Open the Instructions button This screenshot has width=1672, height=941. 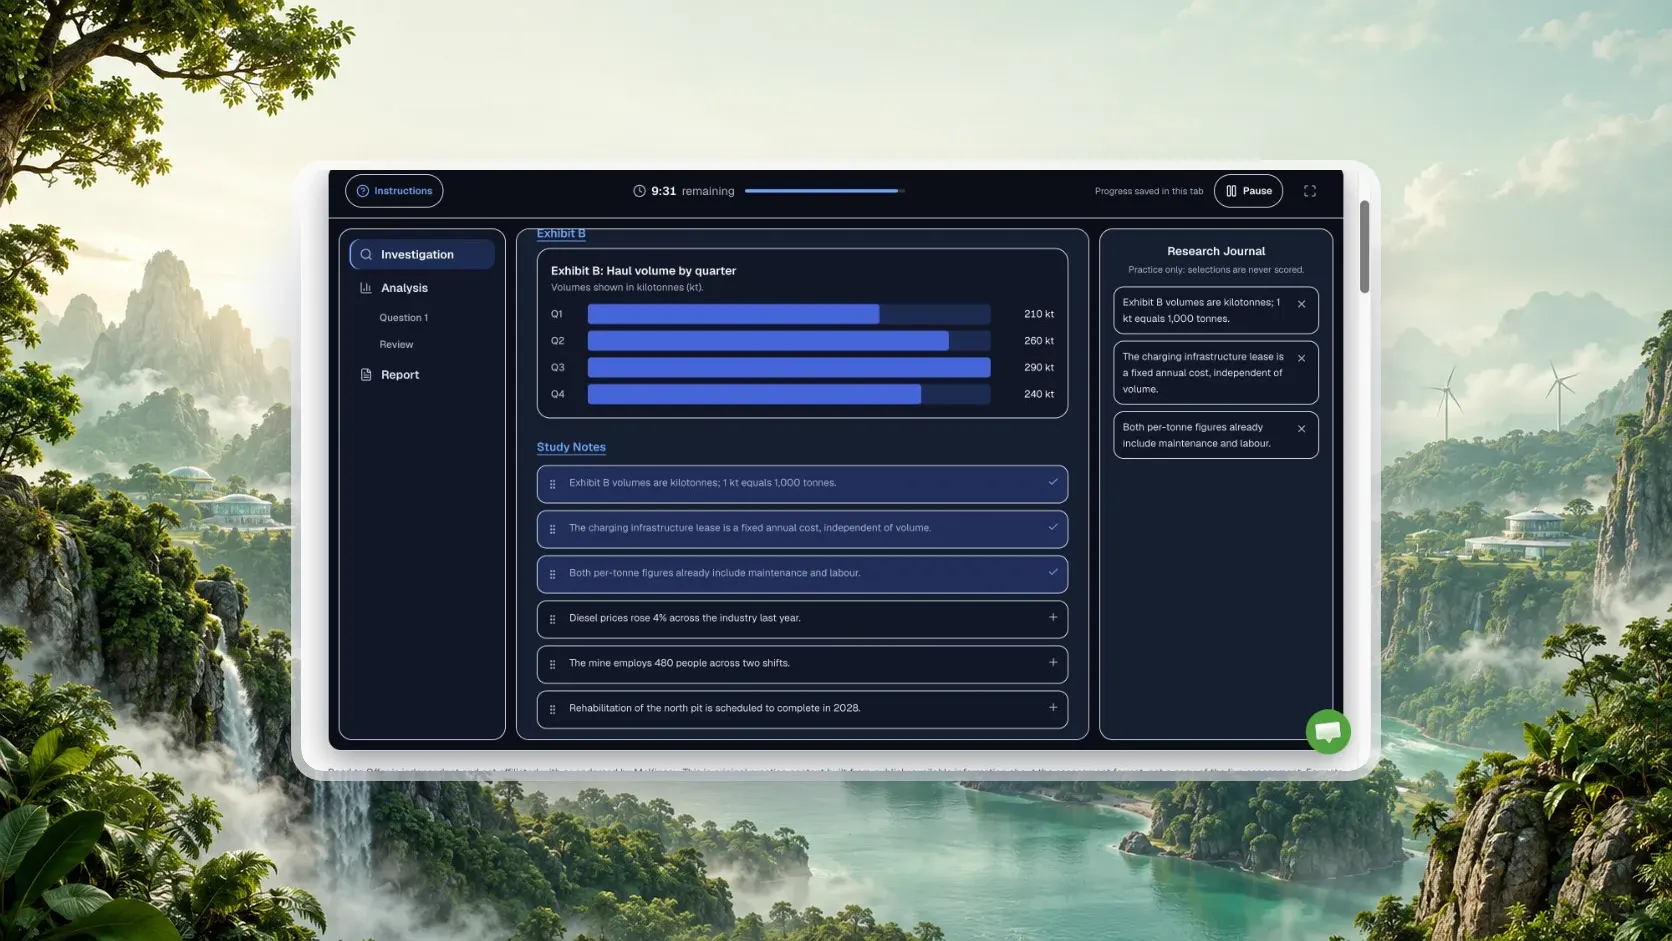394,191
